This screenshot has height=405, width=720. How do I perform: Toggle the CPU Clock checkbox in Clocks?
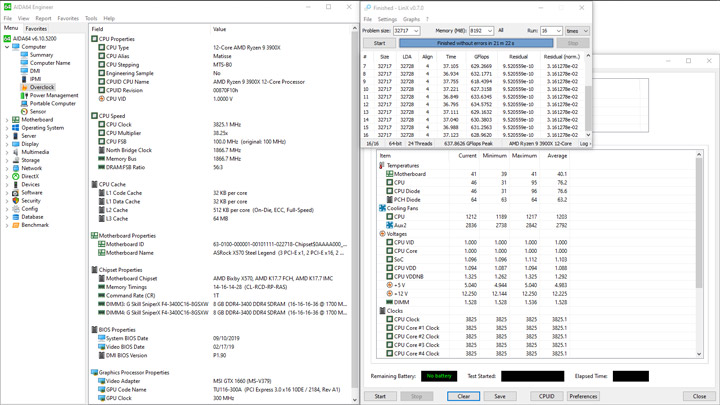pos(389,320)
